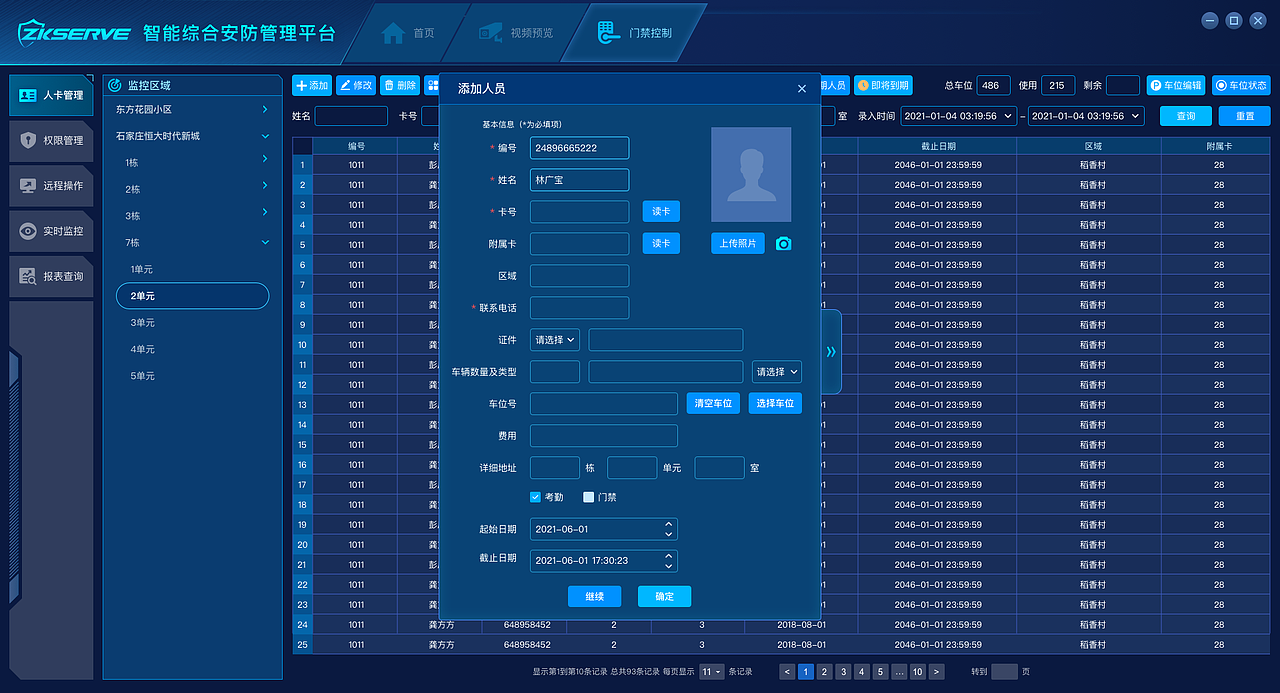Image resolution: width=1280 pixels, height=693 pixels.
Task: Click the 继续 button
Action: [594, 597]
